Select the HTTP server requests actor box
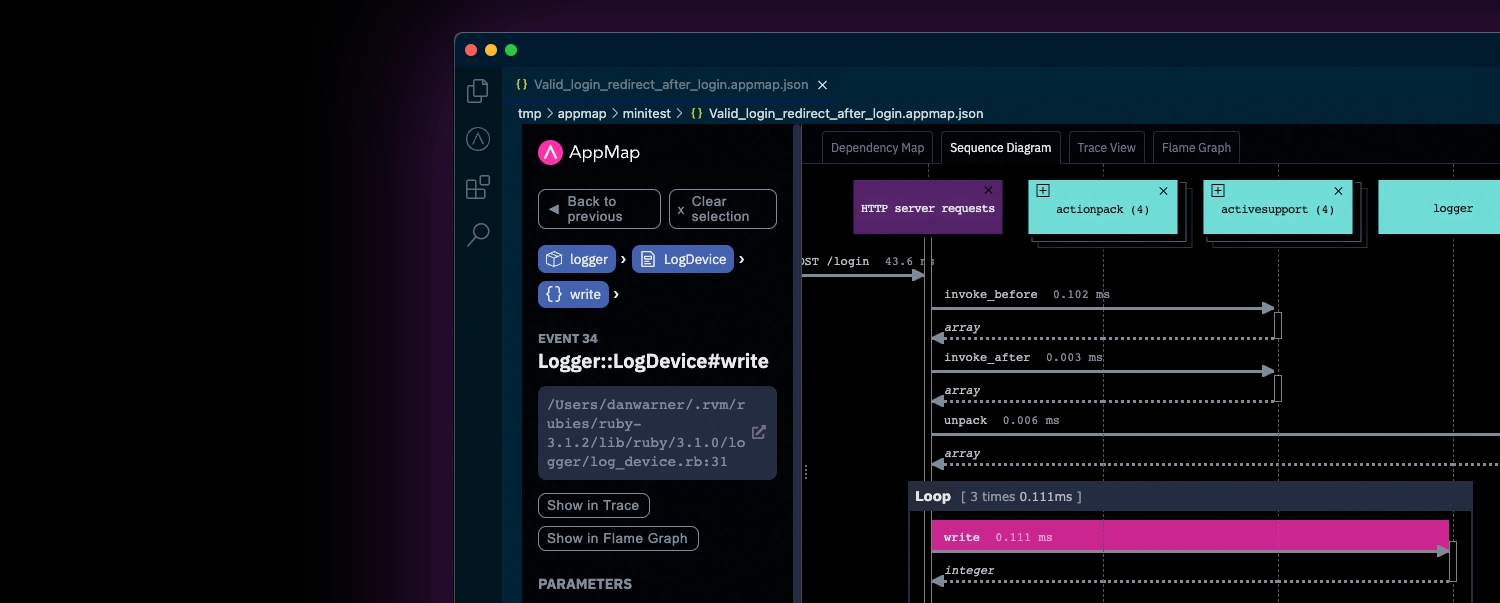Image resolution: width=1500 pixels, height=603 pixels. (x=928, y=207)
